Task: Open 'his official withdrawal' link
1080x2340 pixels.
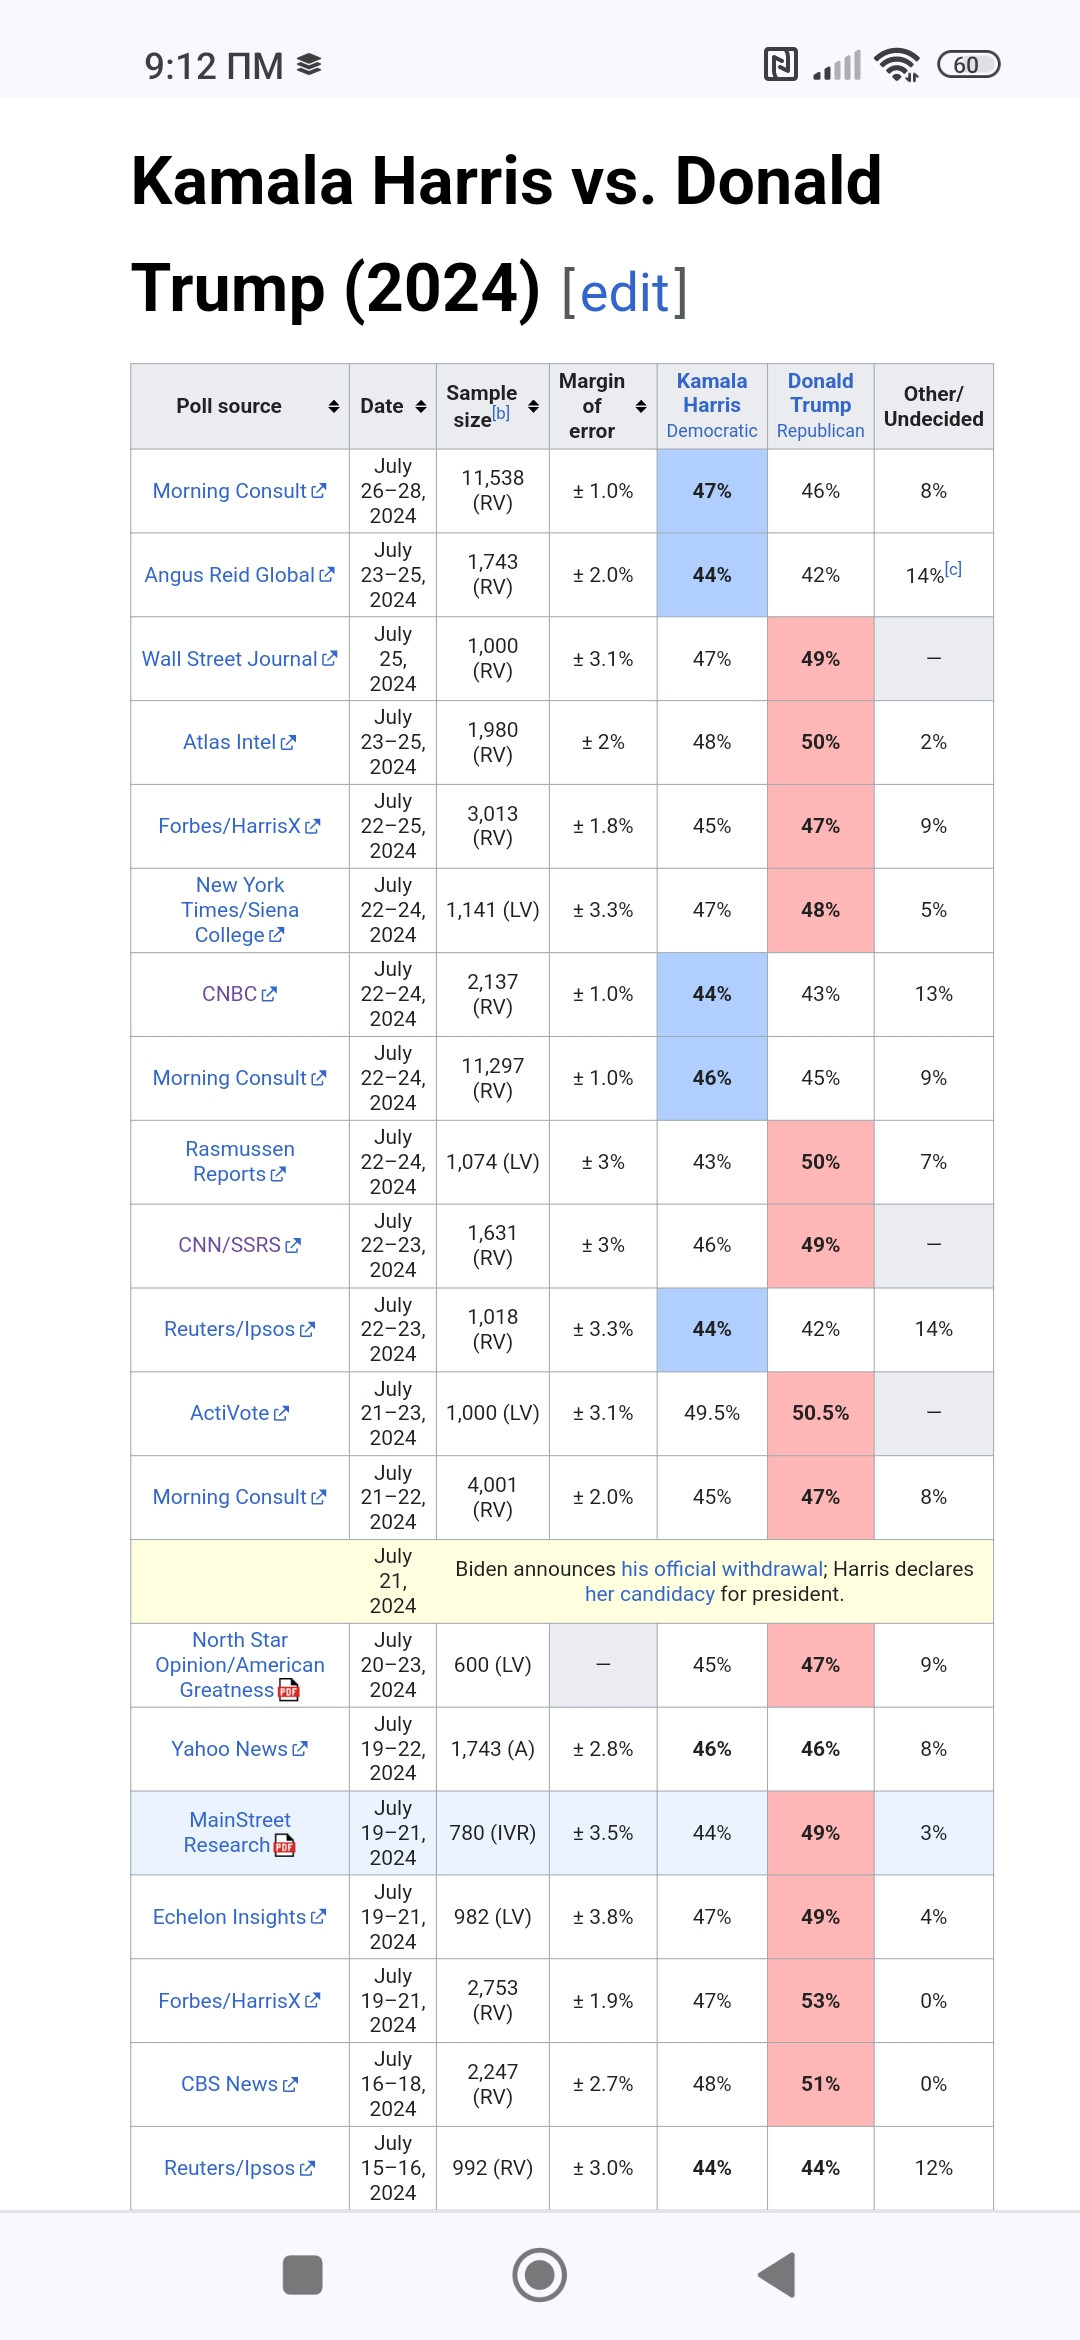Action: click(721, 1569)
